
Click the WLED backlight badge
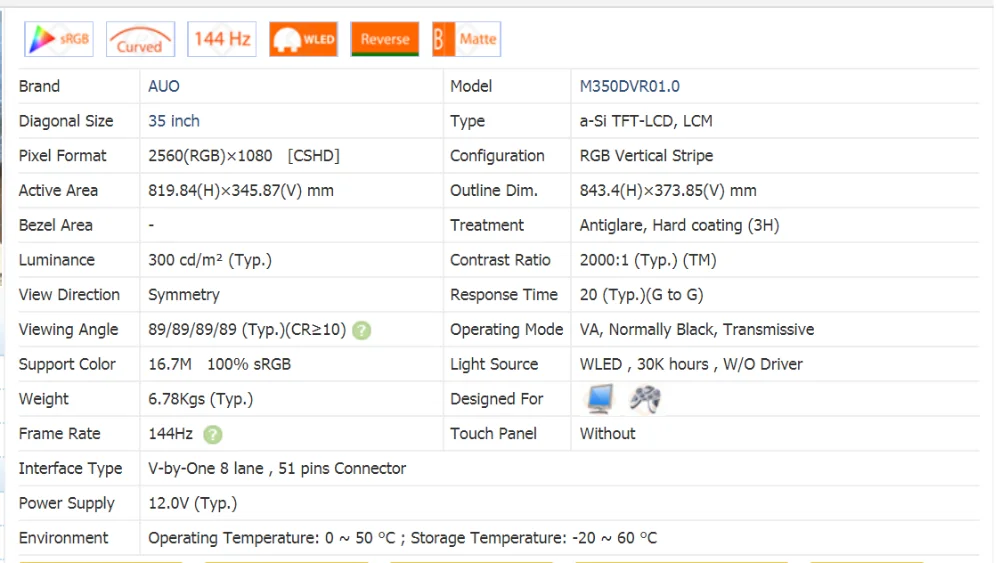304,39
